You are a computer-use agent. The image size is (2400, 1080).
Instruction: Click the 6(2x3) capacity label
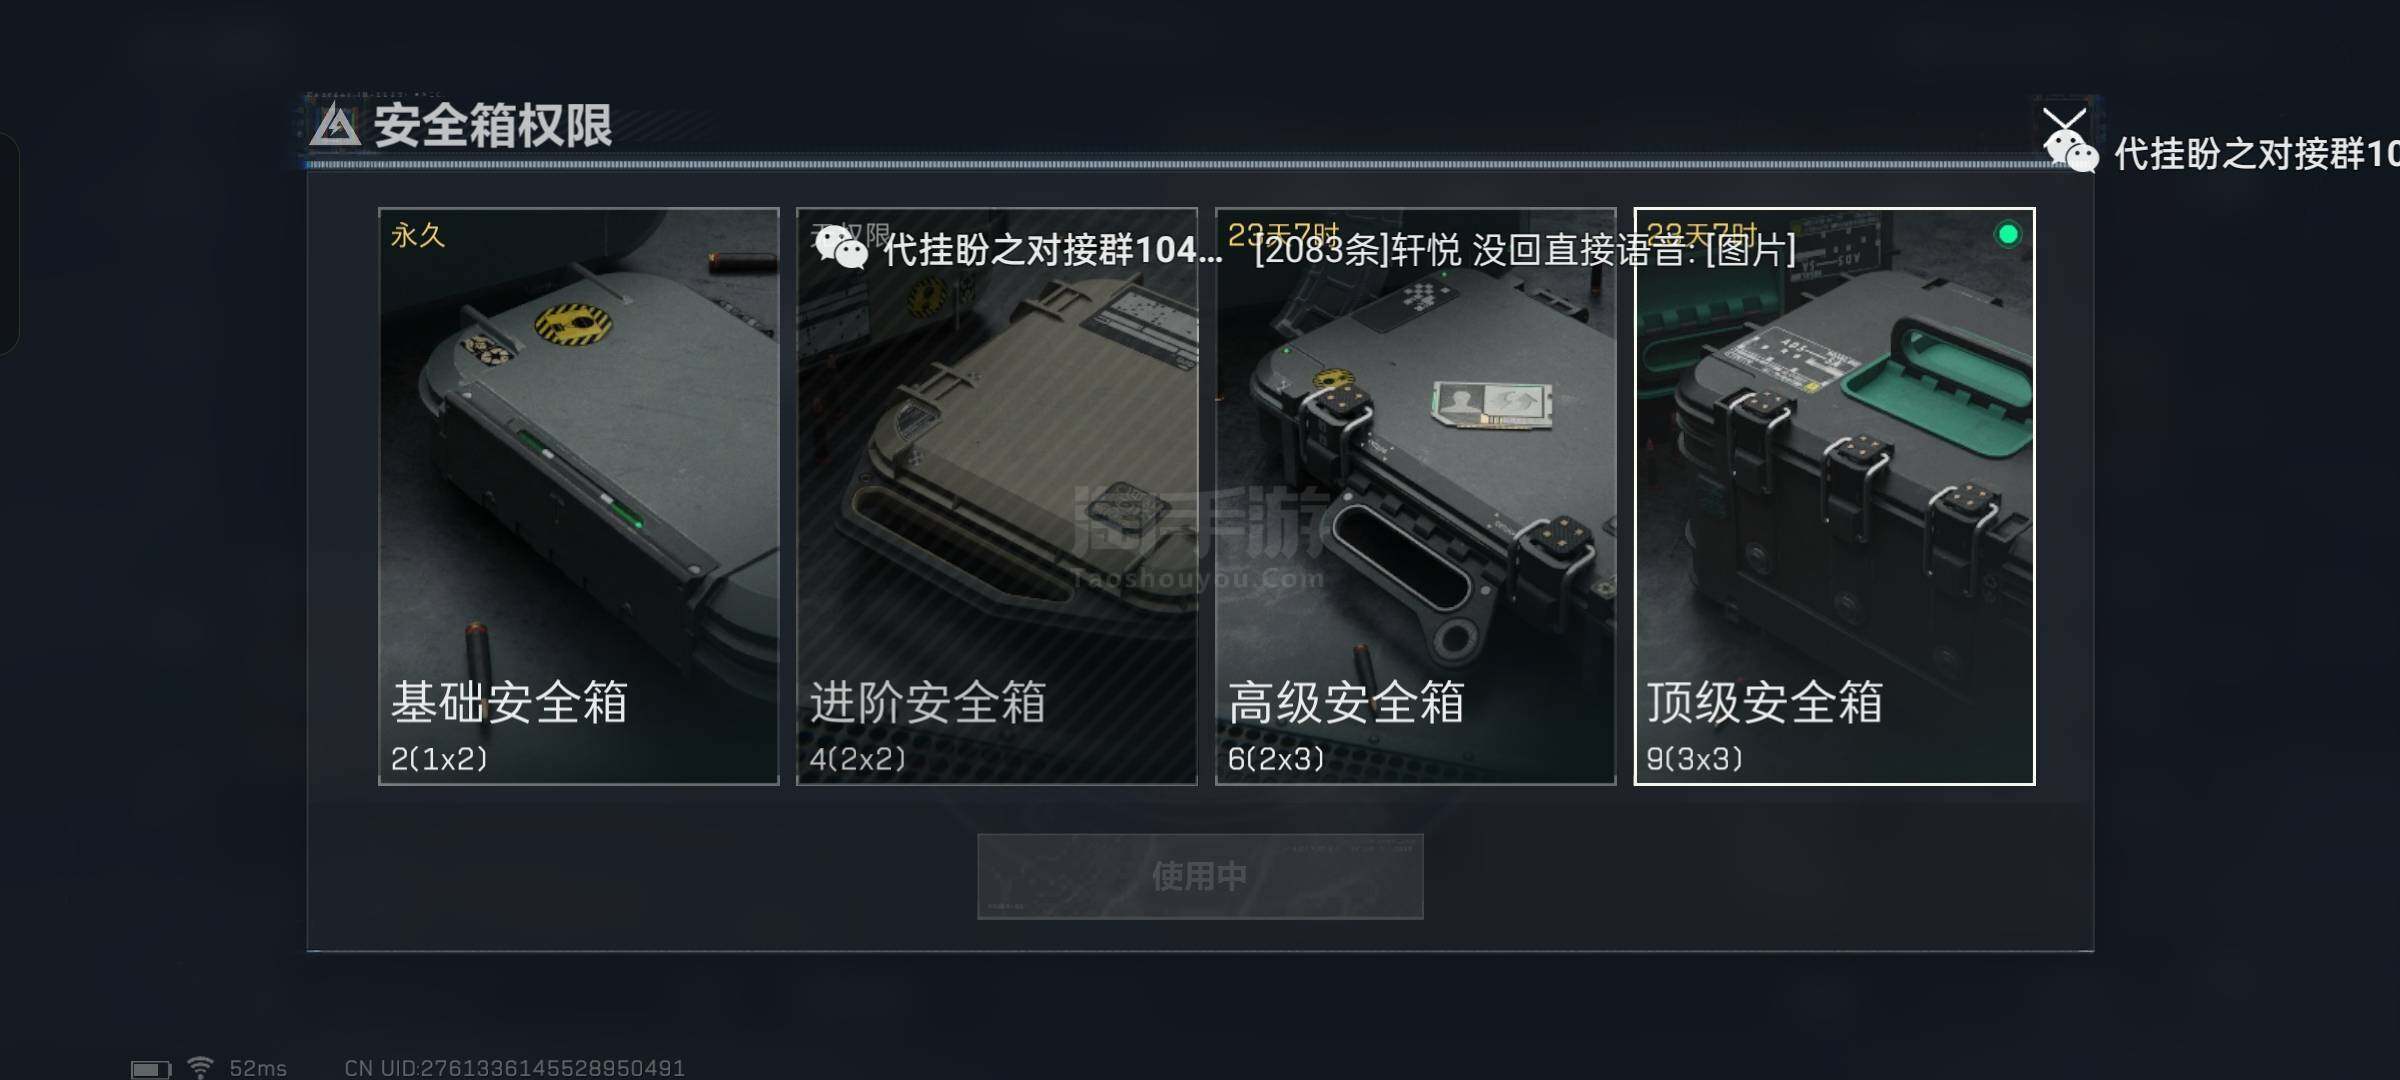coord(1276,759)
